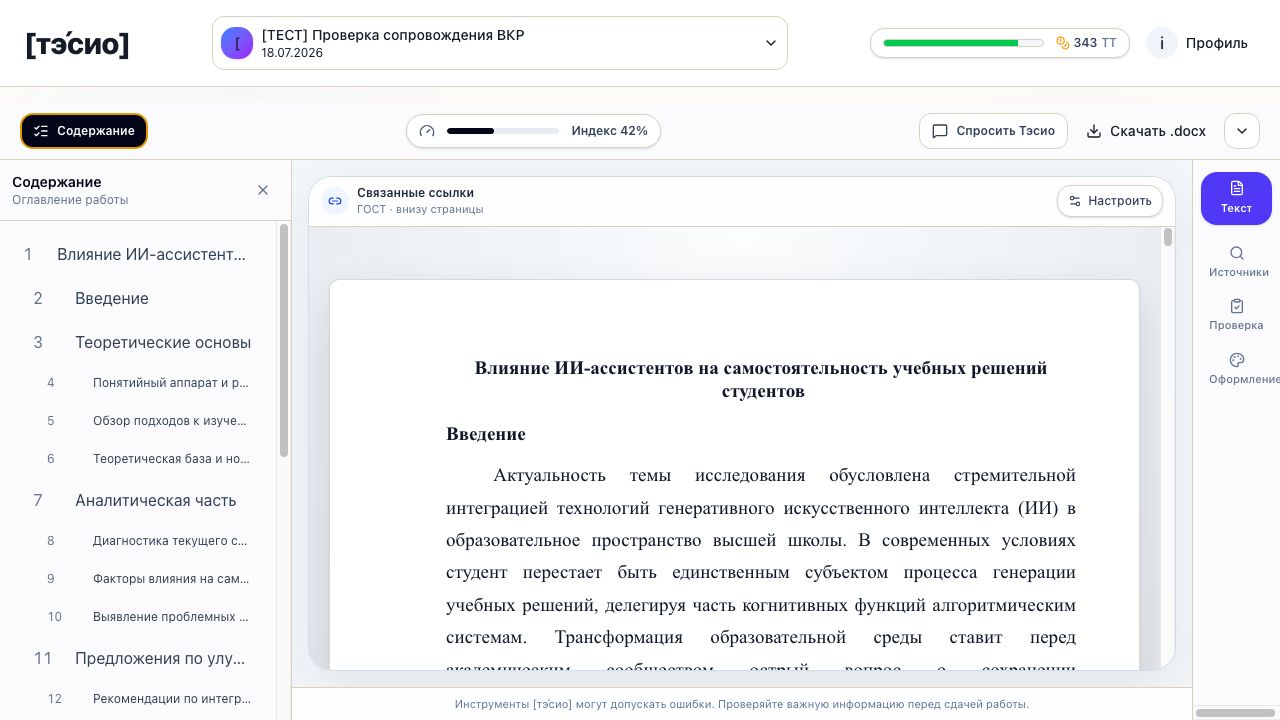Click the gauge icon beside Индекс

tap(427, 131)
